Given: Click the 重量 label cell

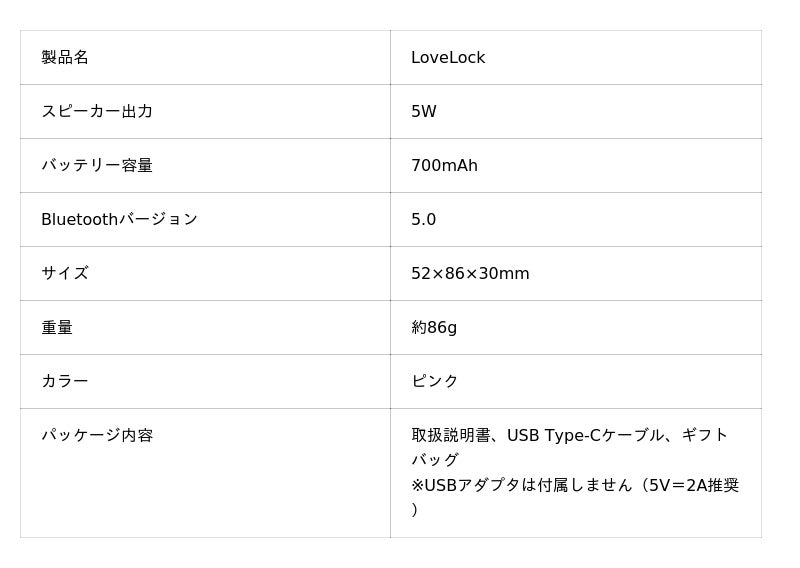Looking at the screenshot, I should [57, 328].
